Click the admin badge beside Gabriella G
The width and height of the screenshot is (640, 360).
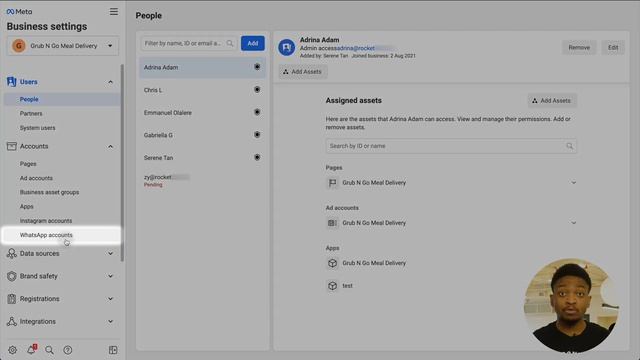tap(257, 134)
